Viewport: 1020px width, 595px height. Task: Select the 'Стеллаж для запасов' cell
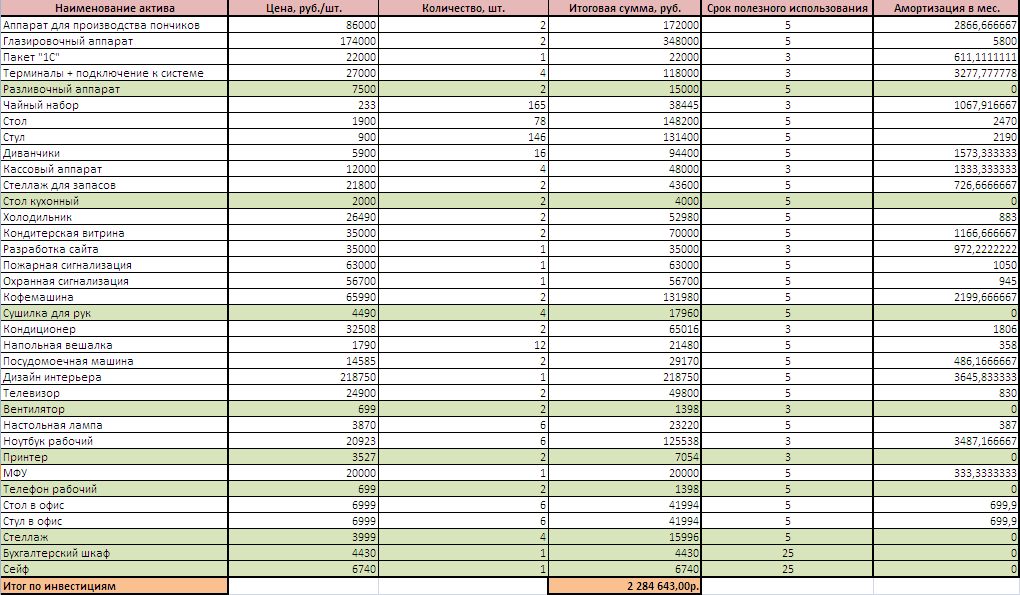click(x=114, y=185)
